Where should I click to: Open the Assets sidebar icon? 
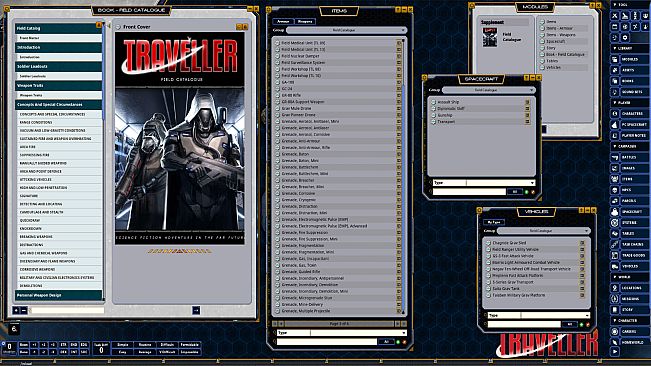[x=615, y=70]
